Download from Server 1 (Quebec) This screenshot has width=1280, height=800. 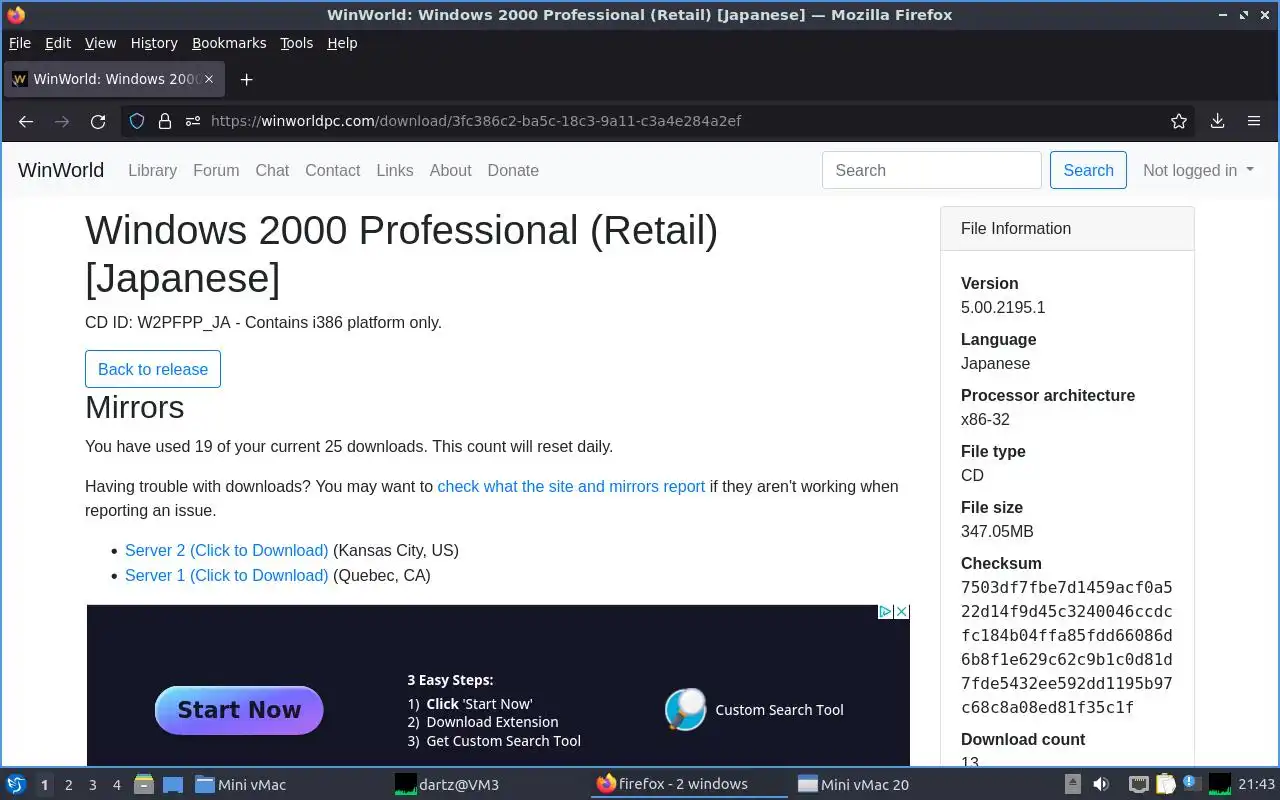click(226, 575)
